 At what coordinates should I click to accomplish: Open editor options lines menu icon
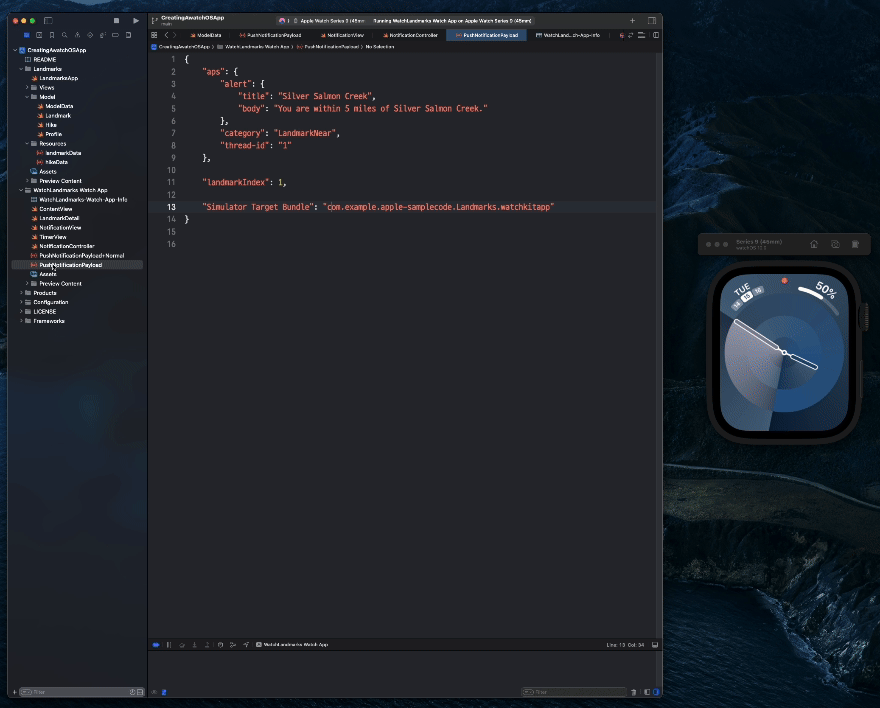point(641,35)
